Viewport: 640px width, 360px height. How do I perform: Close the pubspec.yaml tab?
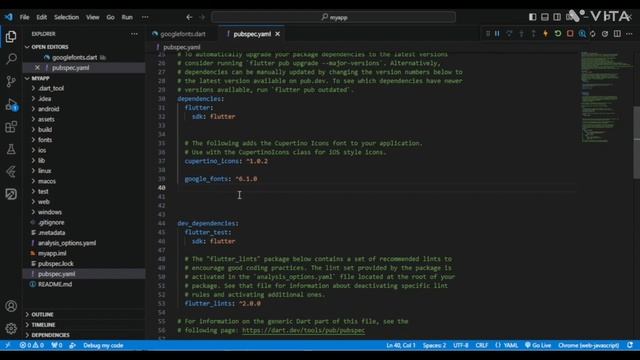click(x=278, y=34)
